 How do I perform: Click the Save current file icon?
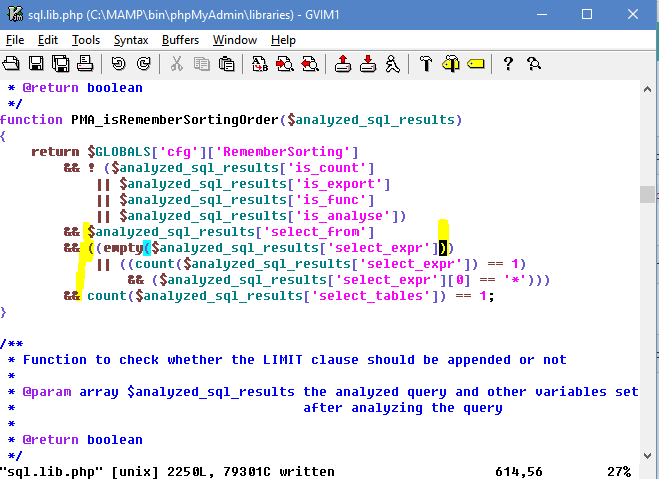coord(36,64)
